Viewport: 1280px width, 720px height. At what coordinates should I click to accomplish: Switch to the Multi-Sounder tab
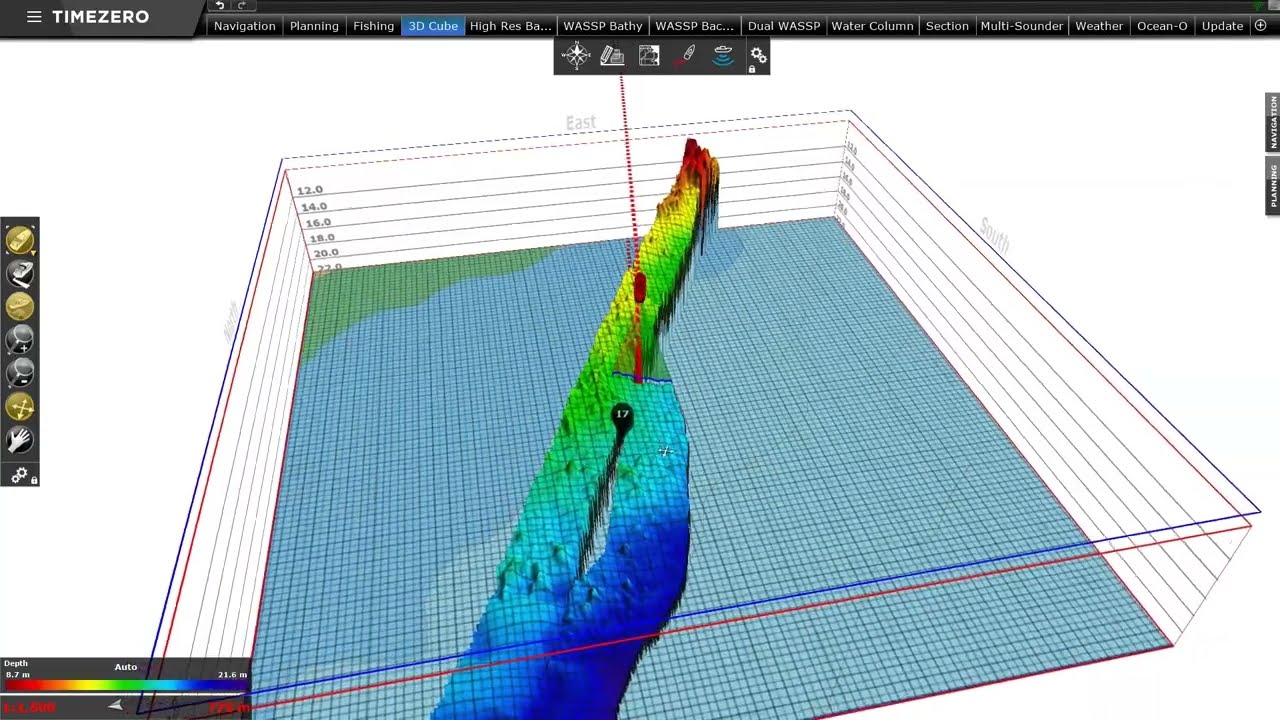1021,26
